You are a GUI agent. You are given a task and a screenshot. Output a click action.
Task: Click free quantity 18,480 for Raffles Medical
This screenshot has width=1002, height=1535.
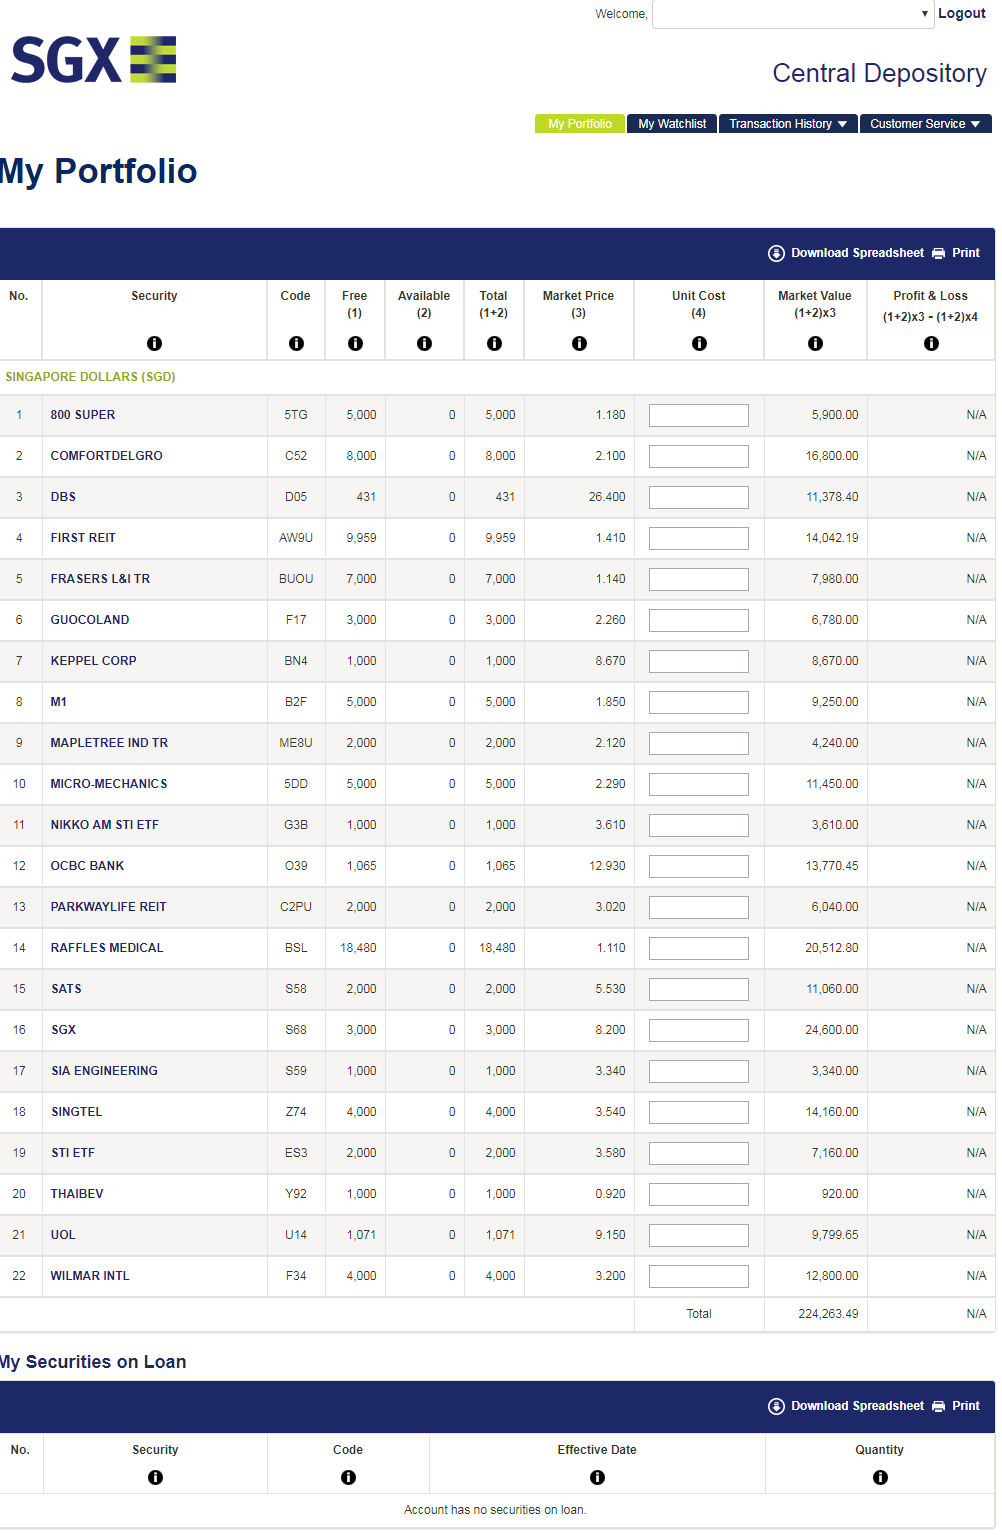tap(358, 948)
